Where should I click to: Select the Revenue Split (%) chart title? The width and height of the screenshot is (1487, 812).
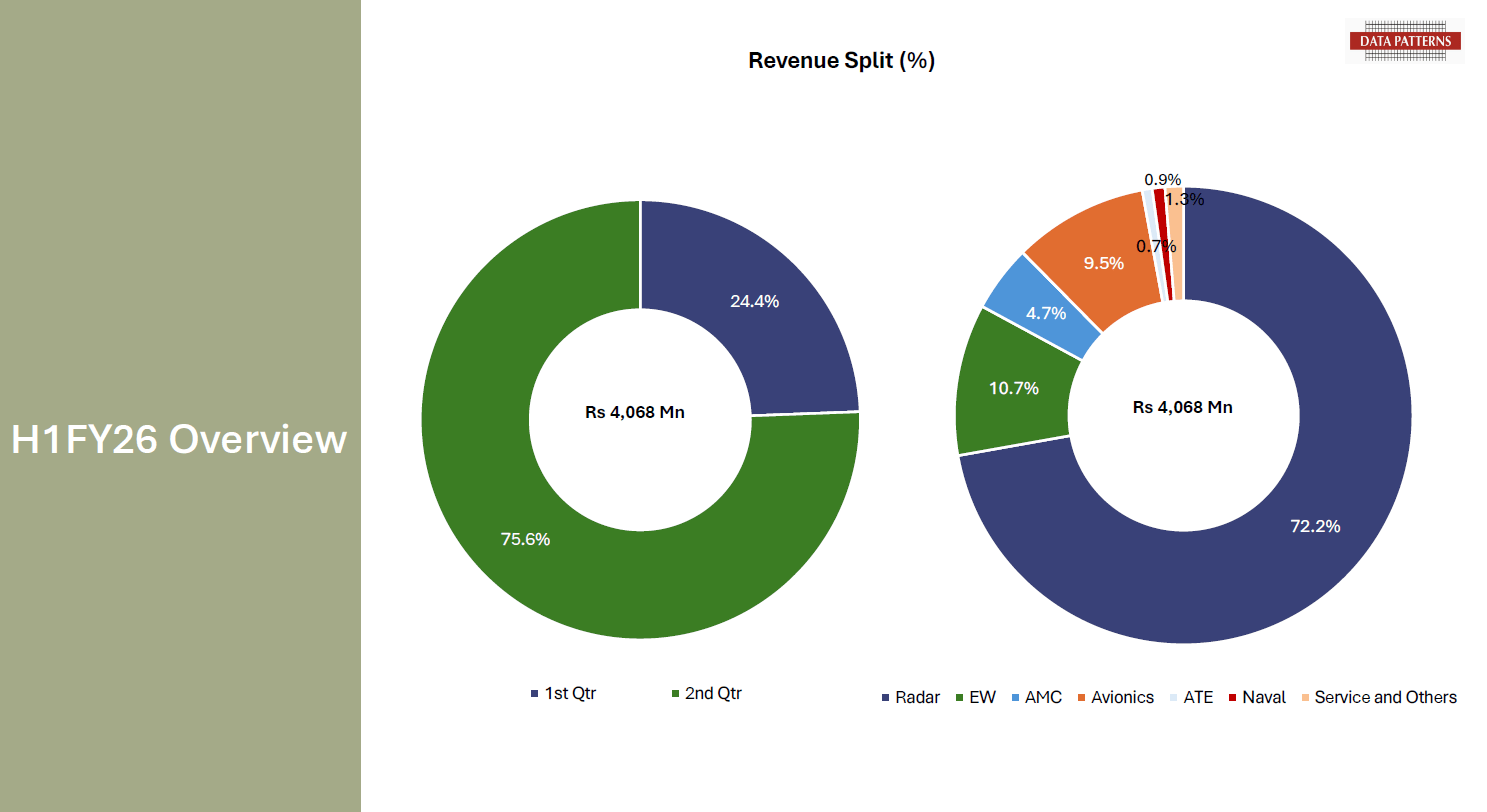[841, 60]
